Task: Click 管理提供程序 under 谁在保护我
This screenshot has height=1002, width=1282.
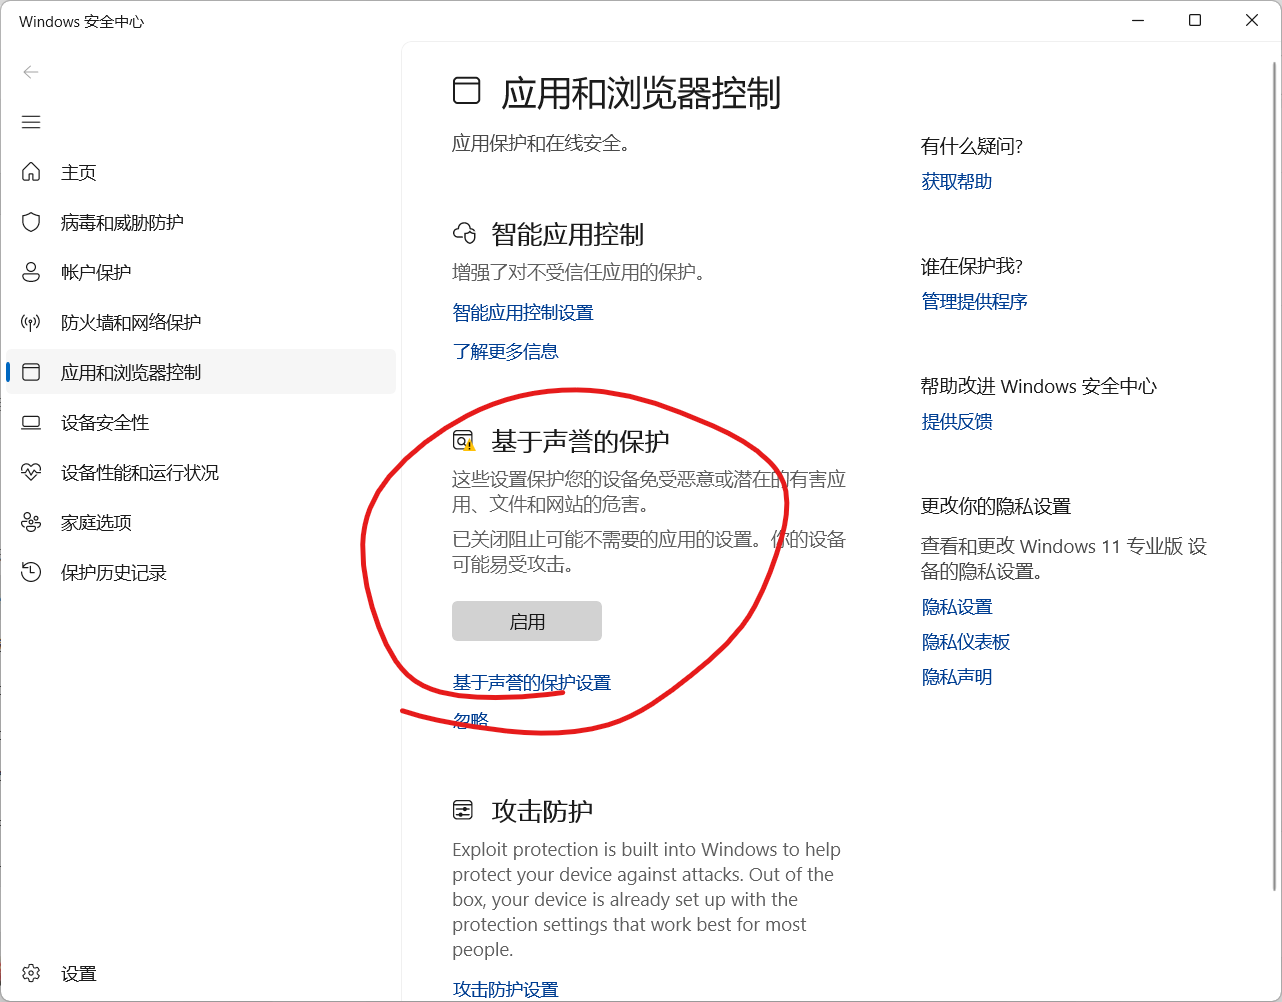Action: tap(974, 301)
